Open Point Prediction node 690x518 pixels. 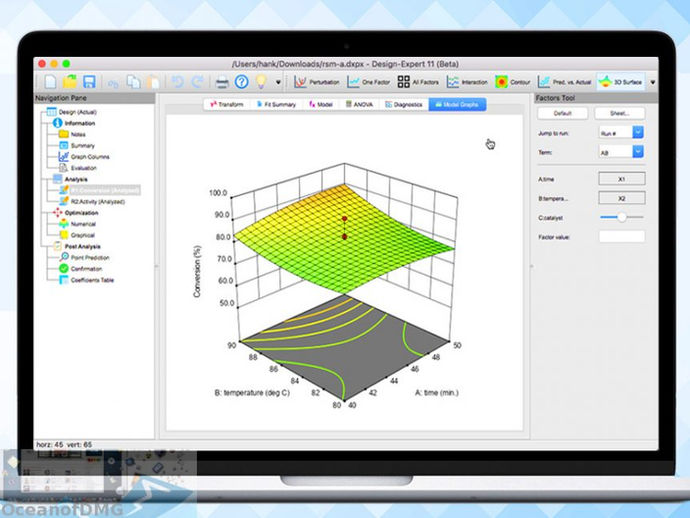84,257
